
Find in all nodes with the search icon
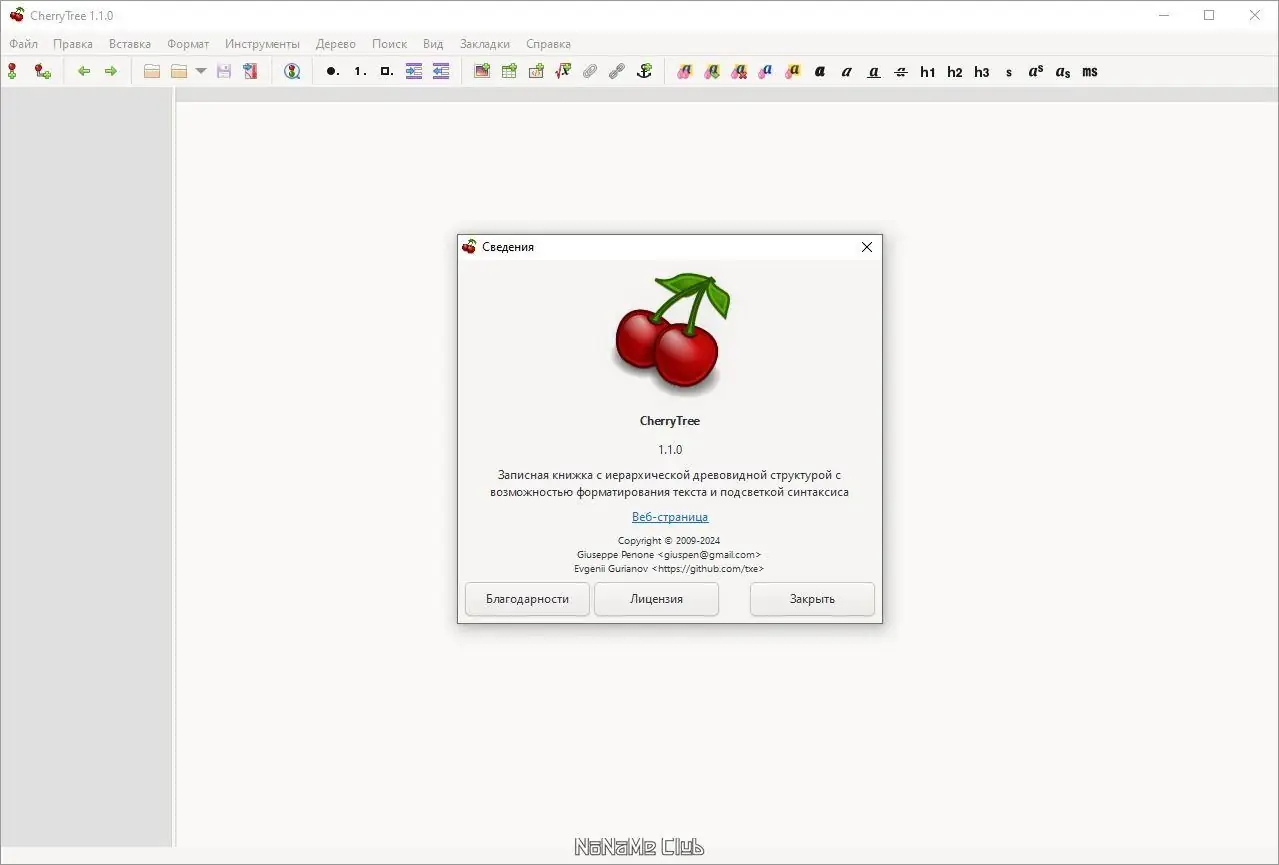(x=292, y=71)
